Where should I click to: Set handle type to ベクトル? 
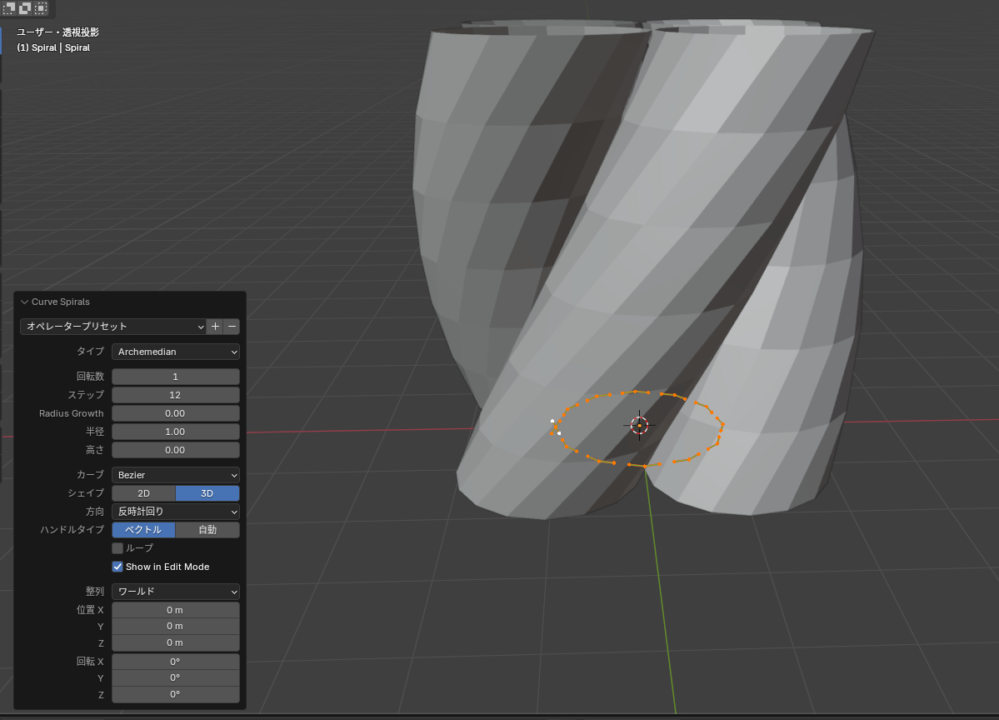[x=143, y=530]
